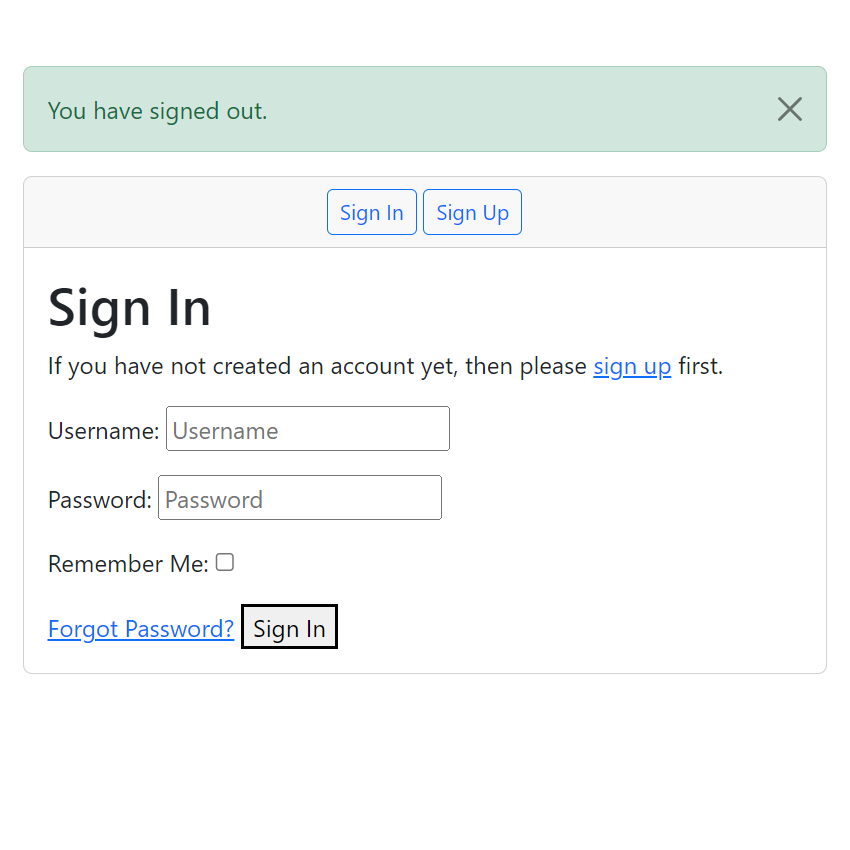Image resolution: width=850 pixels, height=850 pixels.
Task: Click into the Password field
Action: [300, 498]
